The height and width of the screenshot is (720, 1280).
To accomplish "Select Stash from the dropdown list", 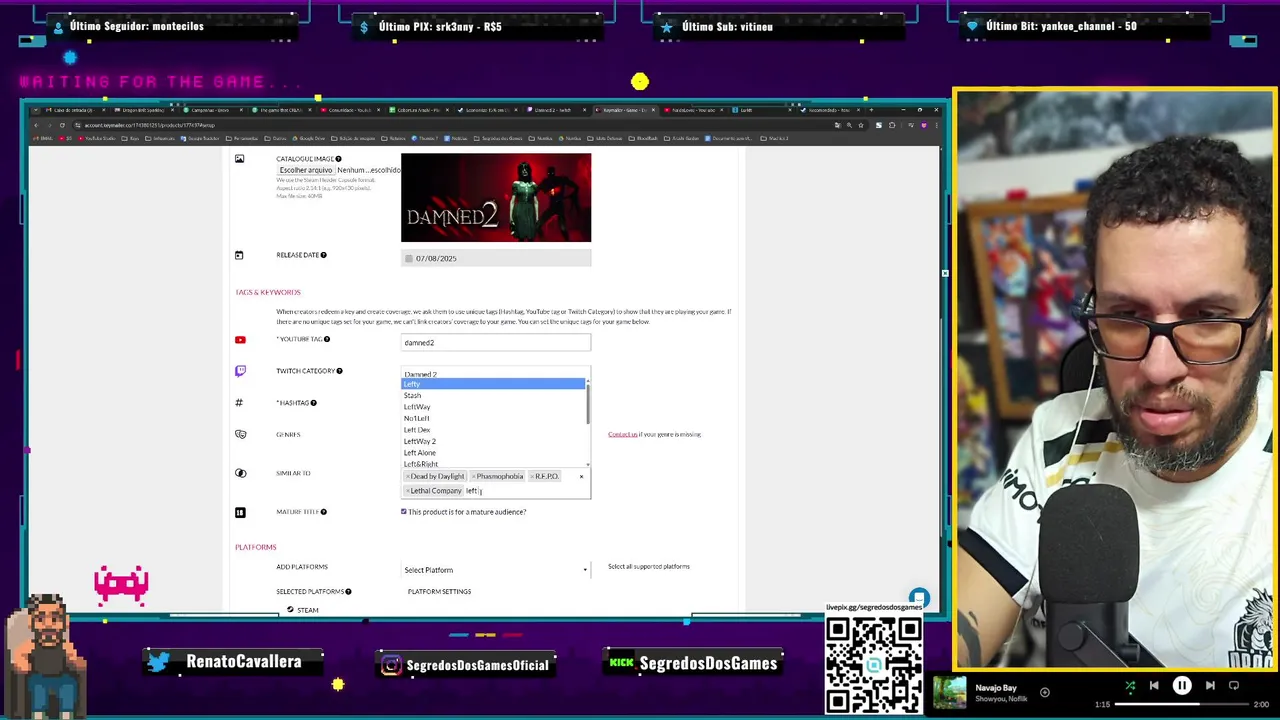I will coord(493,396).
